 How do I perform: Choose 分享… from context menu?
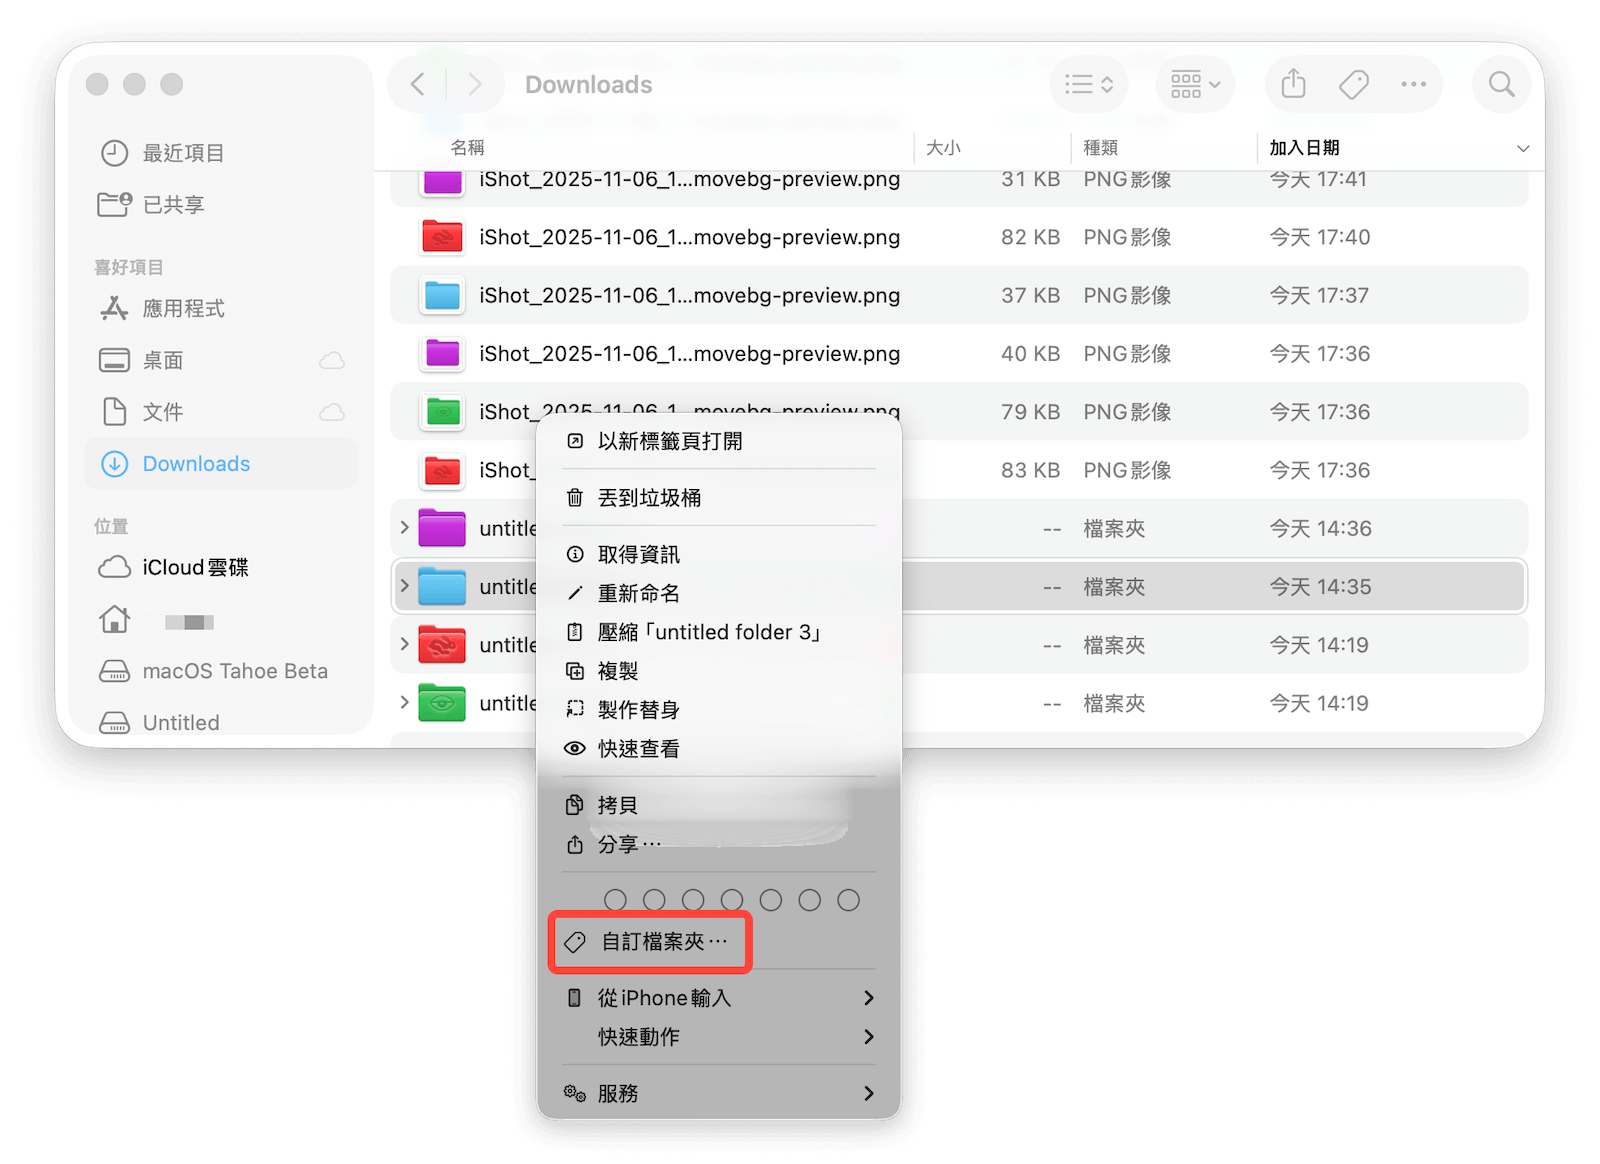coord(719,844)
